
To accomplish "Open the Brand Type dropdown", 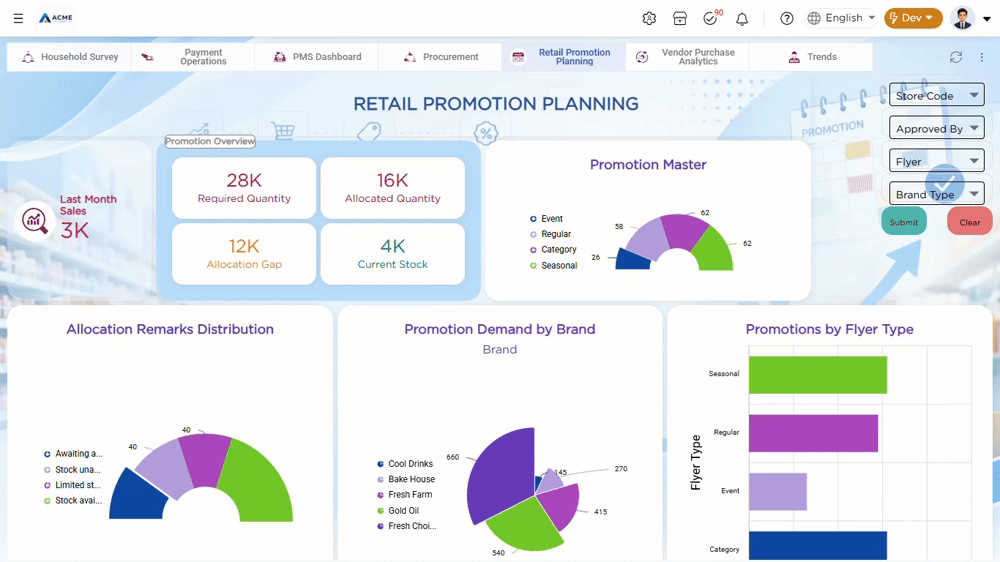I will coord(936,194).
